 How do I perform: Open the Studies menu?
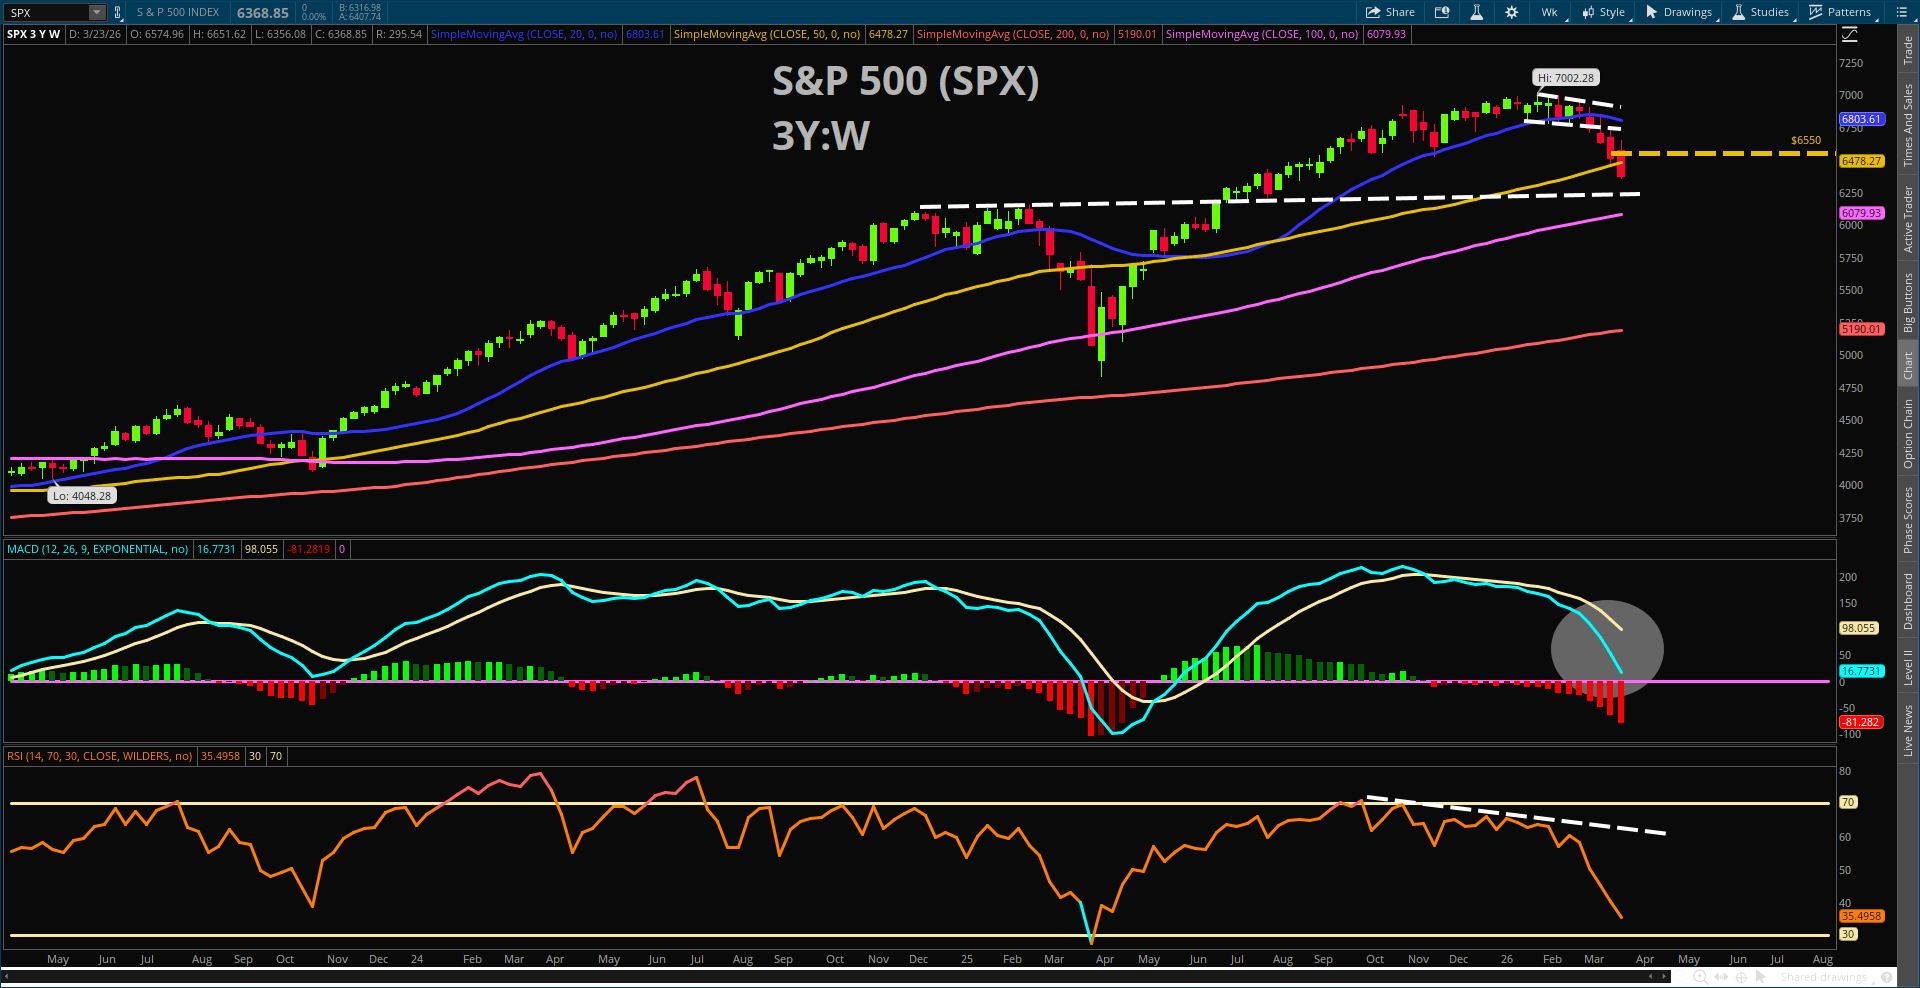tap(1761, 12)
